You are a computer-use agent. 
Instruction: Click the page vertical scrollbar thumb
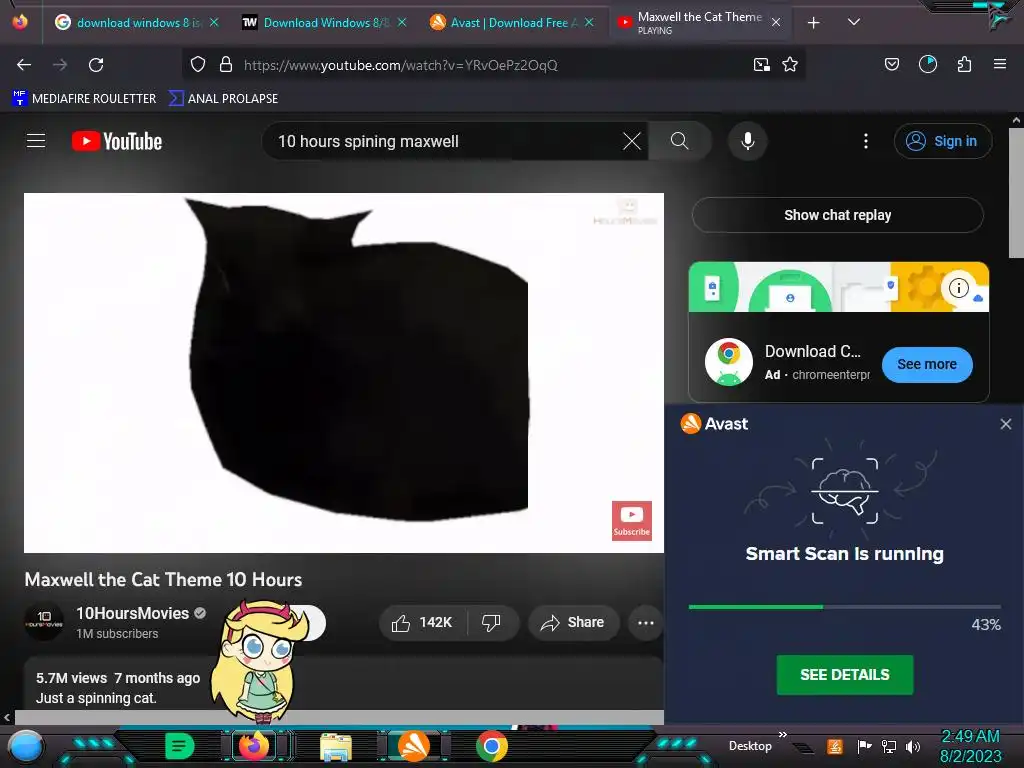point(1016,193)
